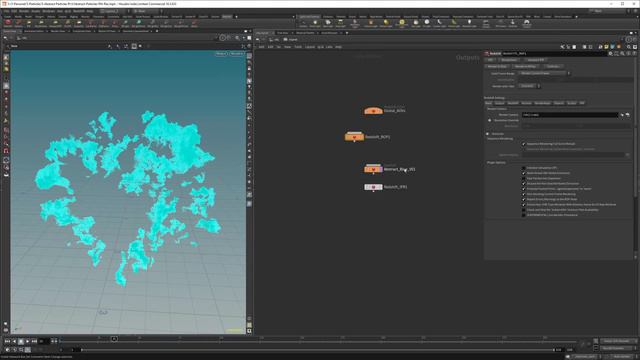Add an Area Light from the shelf
This screenshot has width=640, height=360.
(340, 23)
